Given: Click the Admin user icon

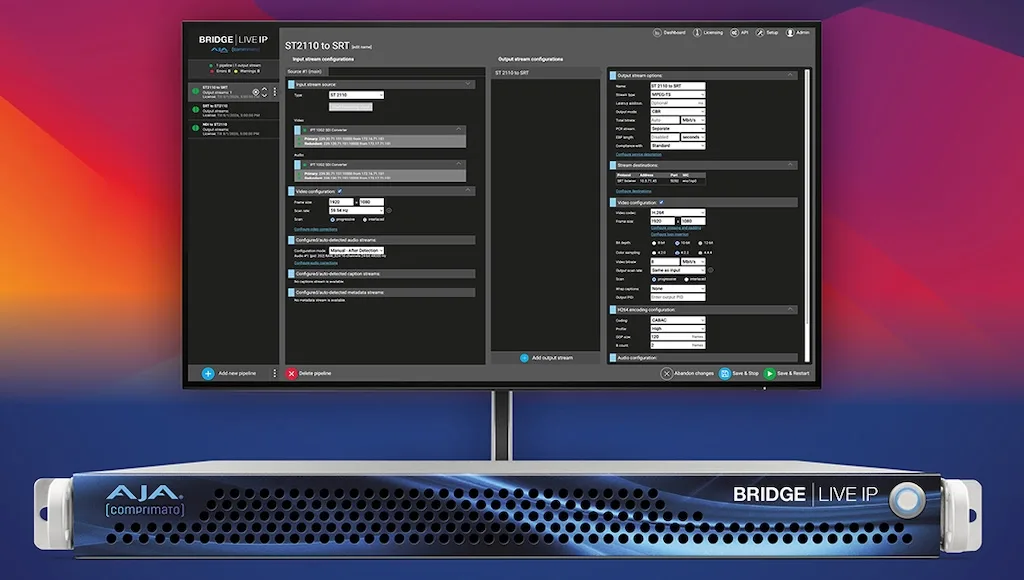Looking at the screenshot, I should [x=790, y=33].
